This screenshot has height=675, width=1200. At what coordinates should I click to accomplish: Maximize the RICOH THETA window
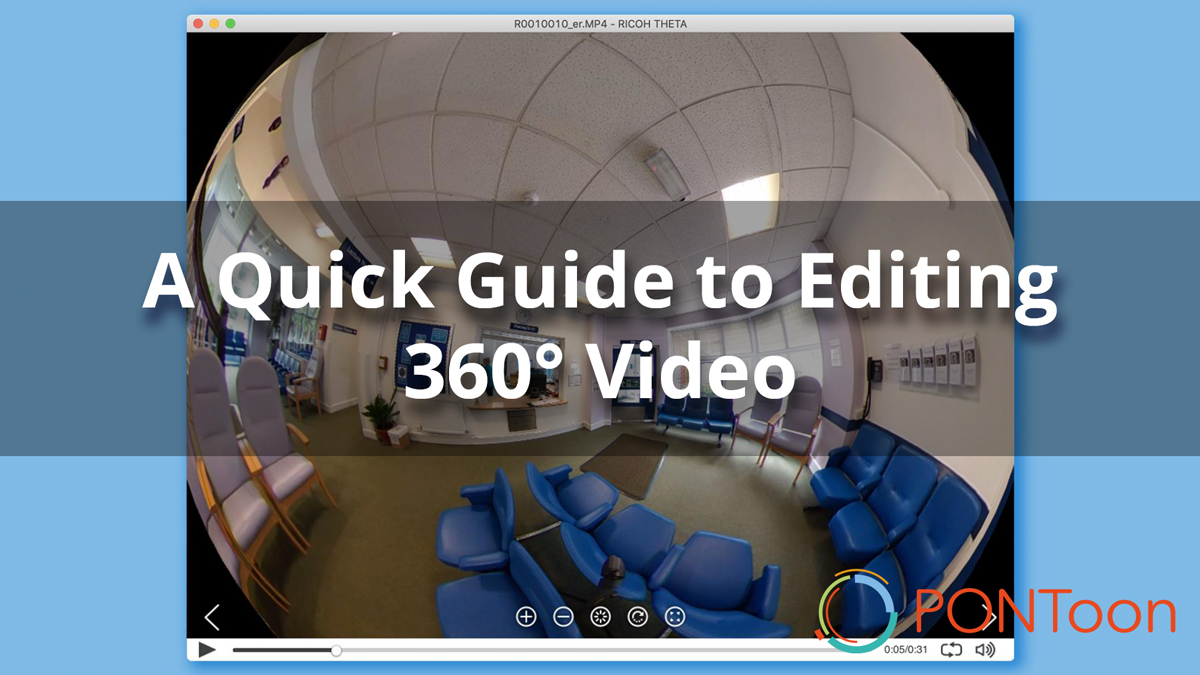pos(230,23)
